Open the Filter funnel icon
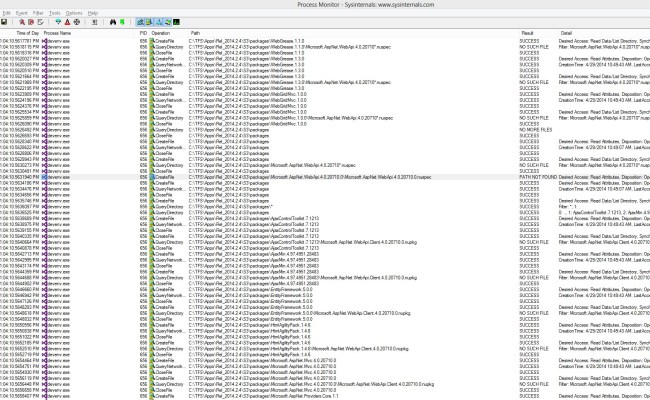 pos(58,22)
